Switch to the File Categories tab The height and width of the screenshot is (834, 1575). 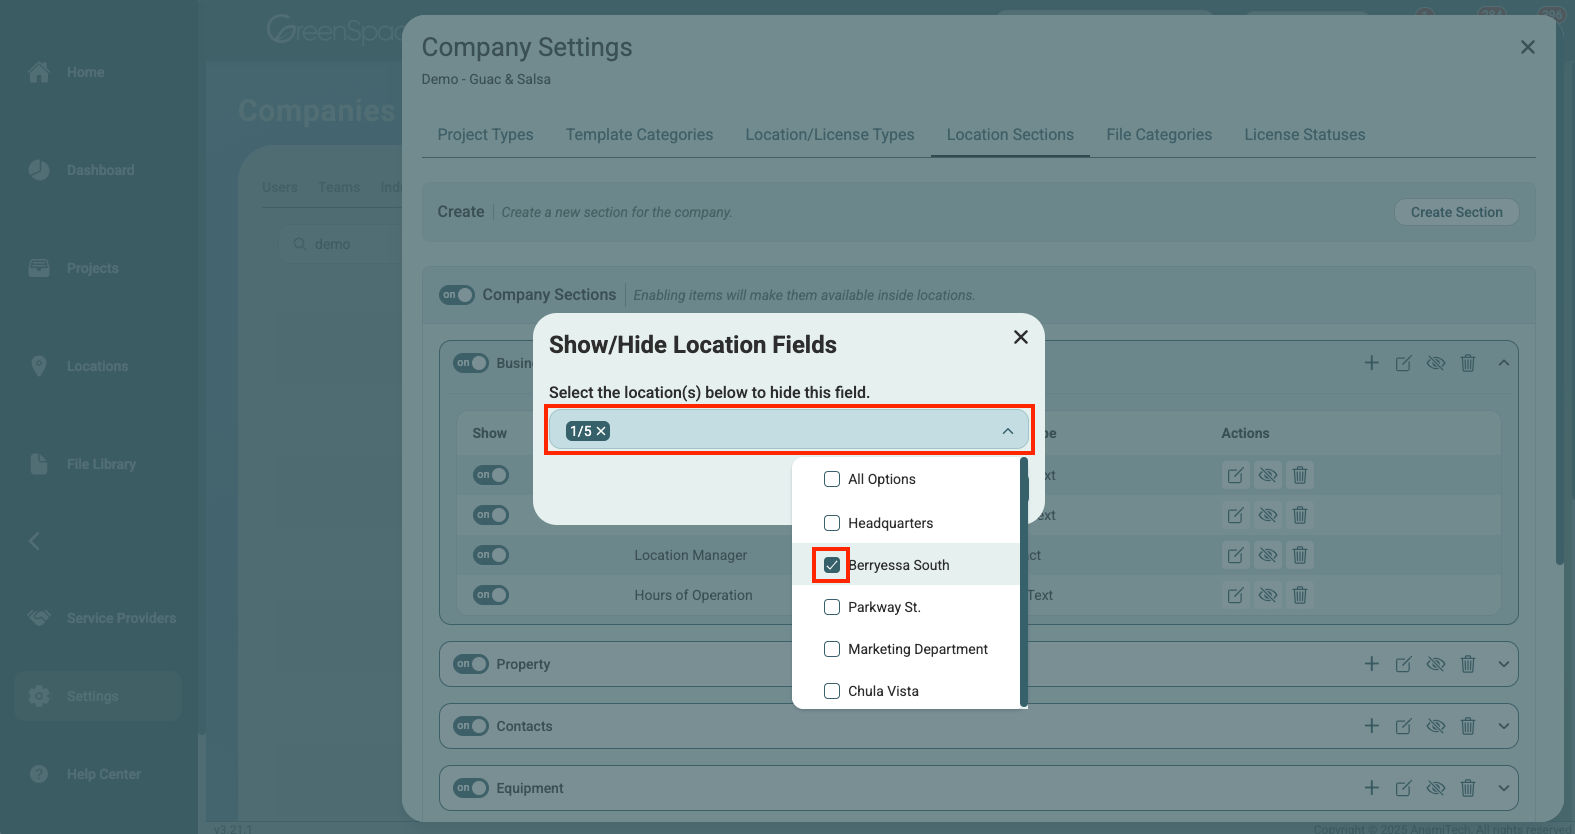[1159, 135]
